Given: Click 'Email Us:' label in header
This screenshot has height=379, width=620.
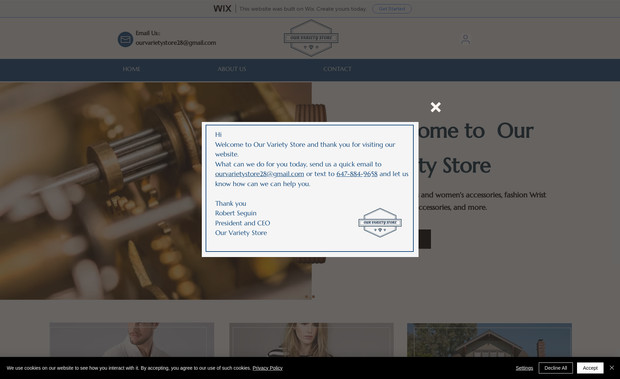Looking at the screenshot, I should pos(148,33).
